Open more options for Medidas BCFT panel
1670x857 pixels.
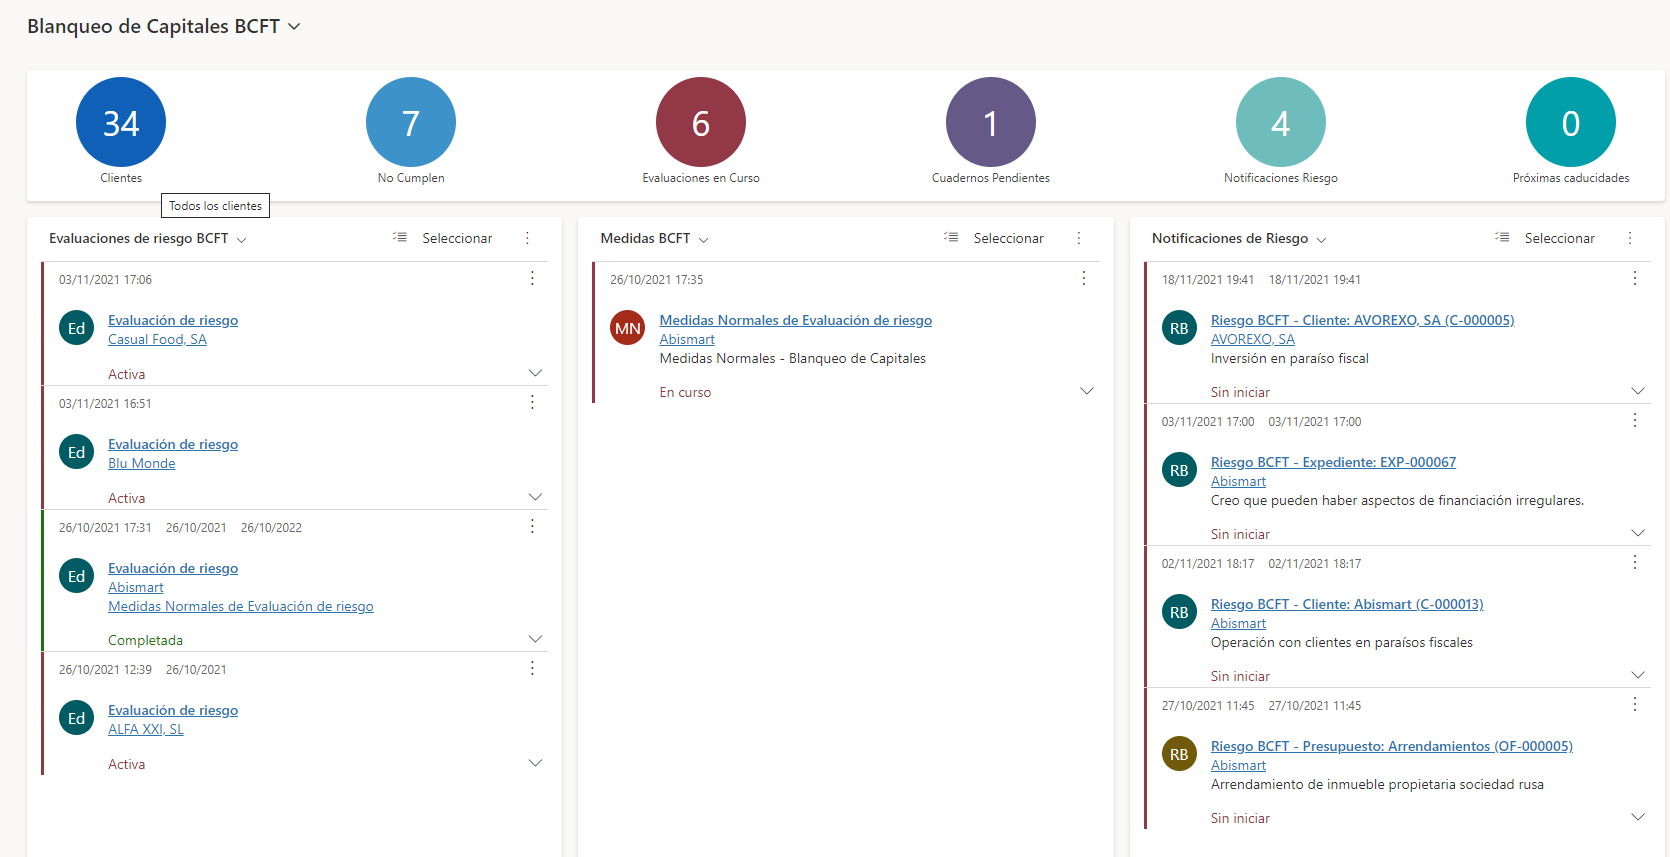click(x=1079, y=238)
